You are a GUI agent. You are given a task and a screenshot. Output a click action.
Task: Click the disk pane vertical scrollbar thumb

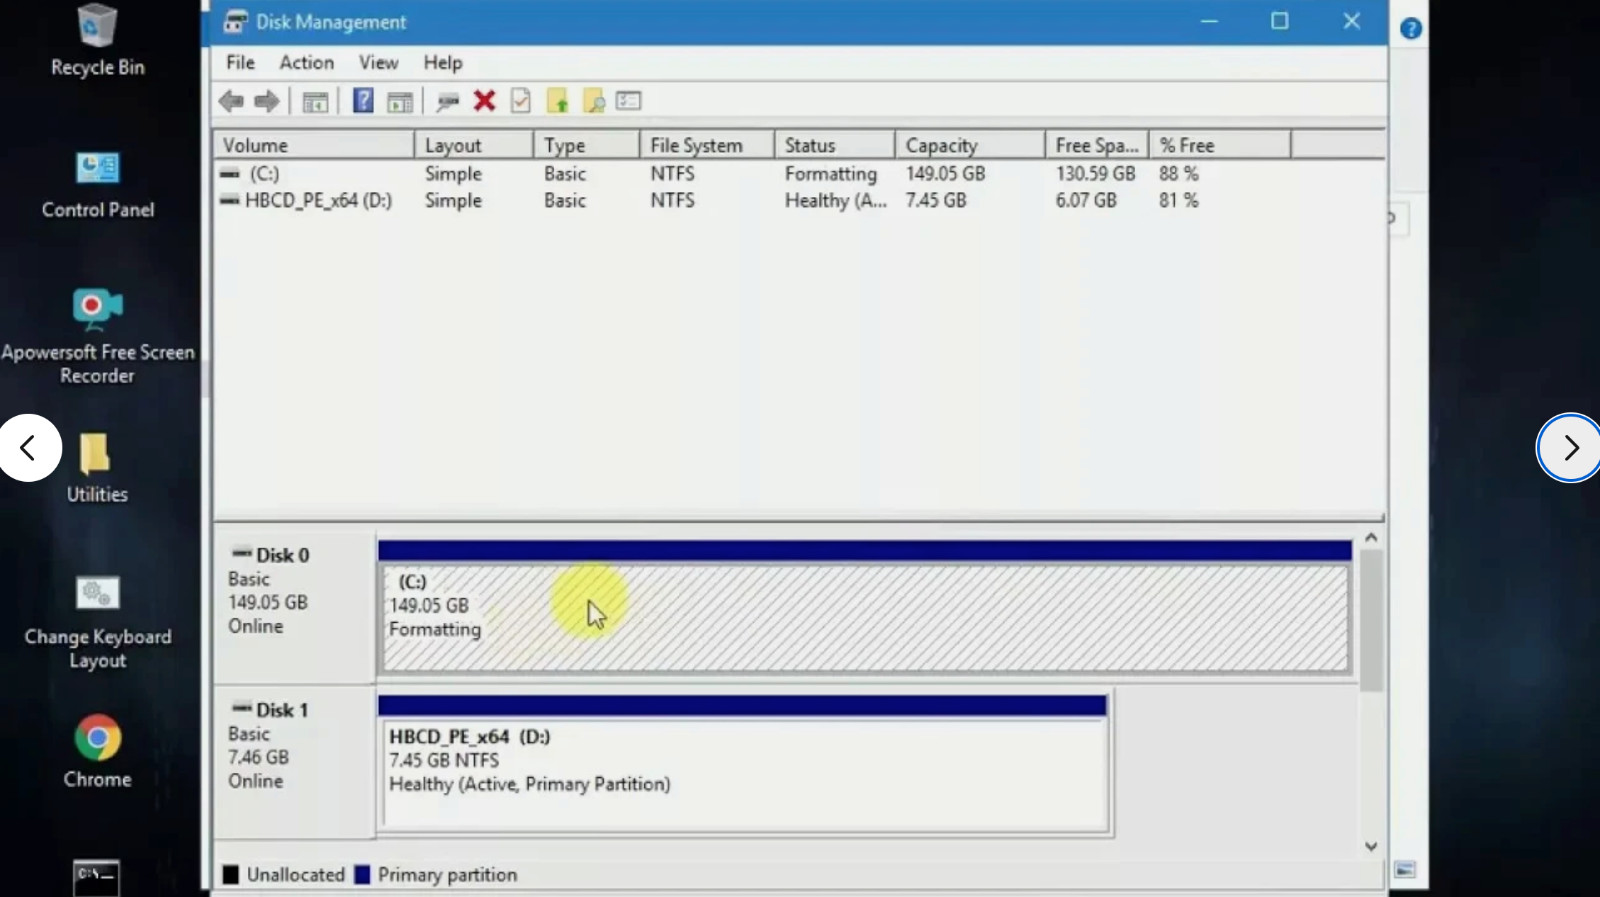tap(1371, 620)
